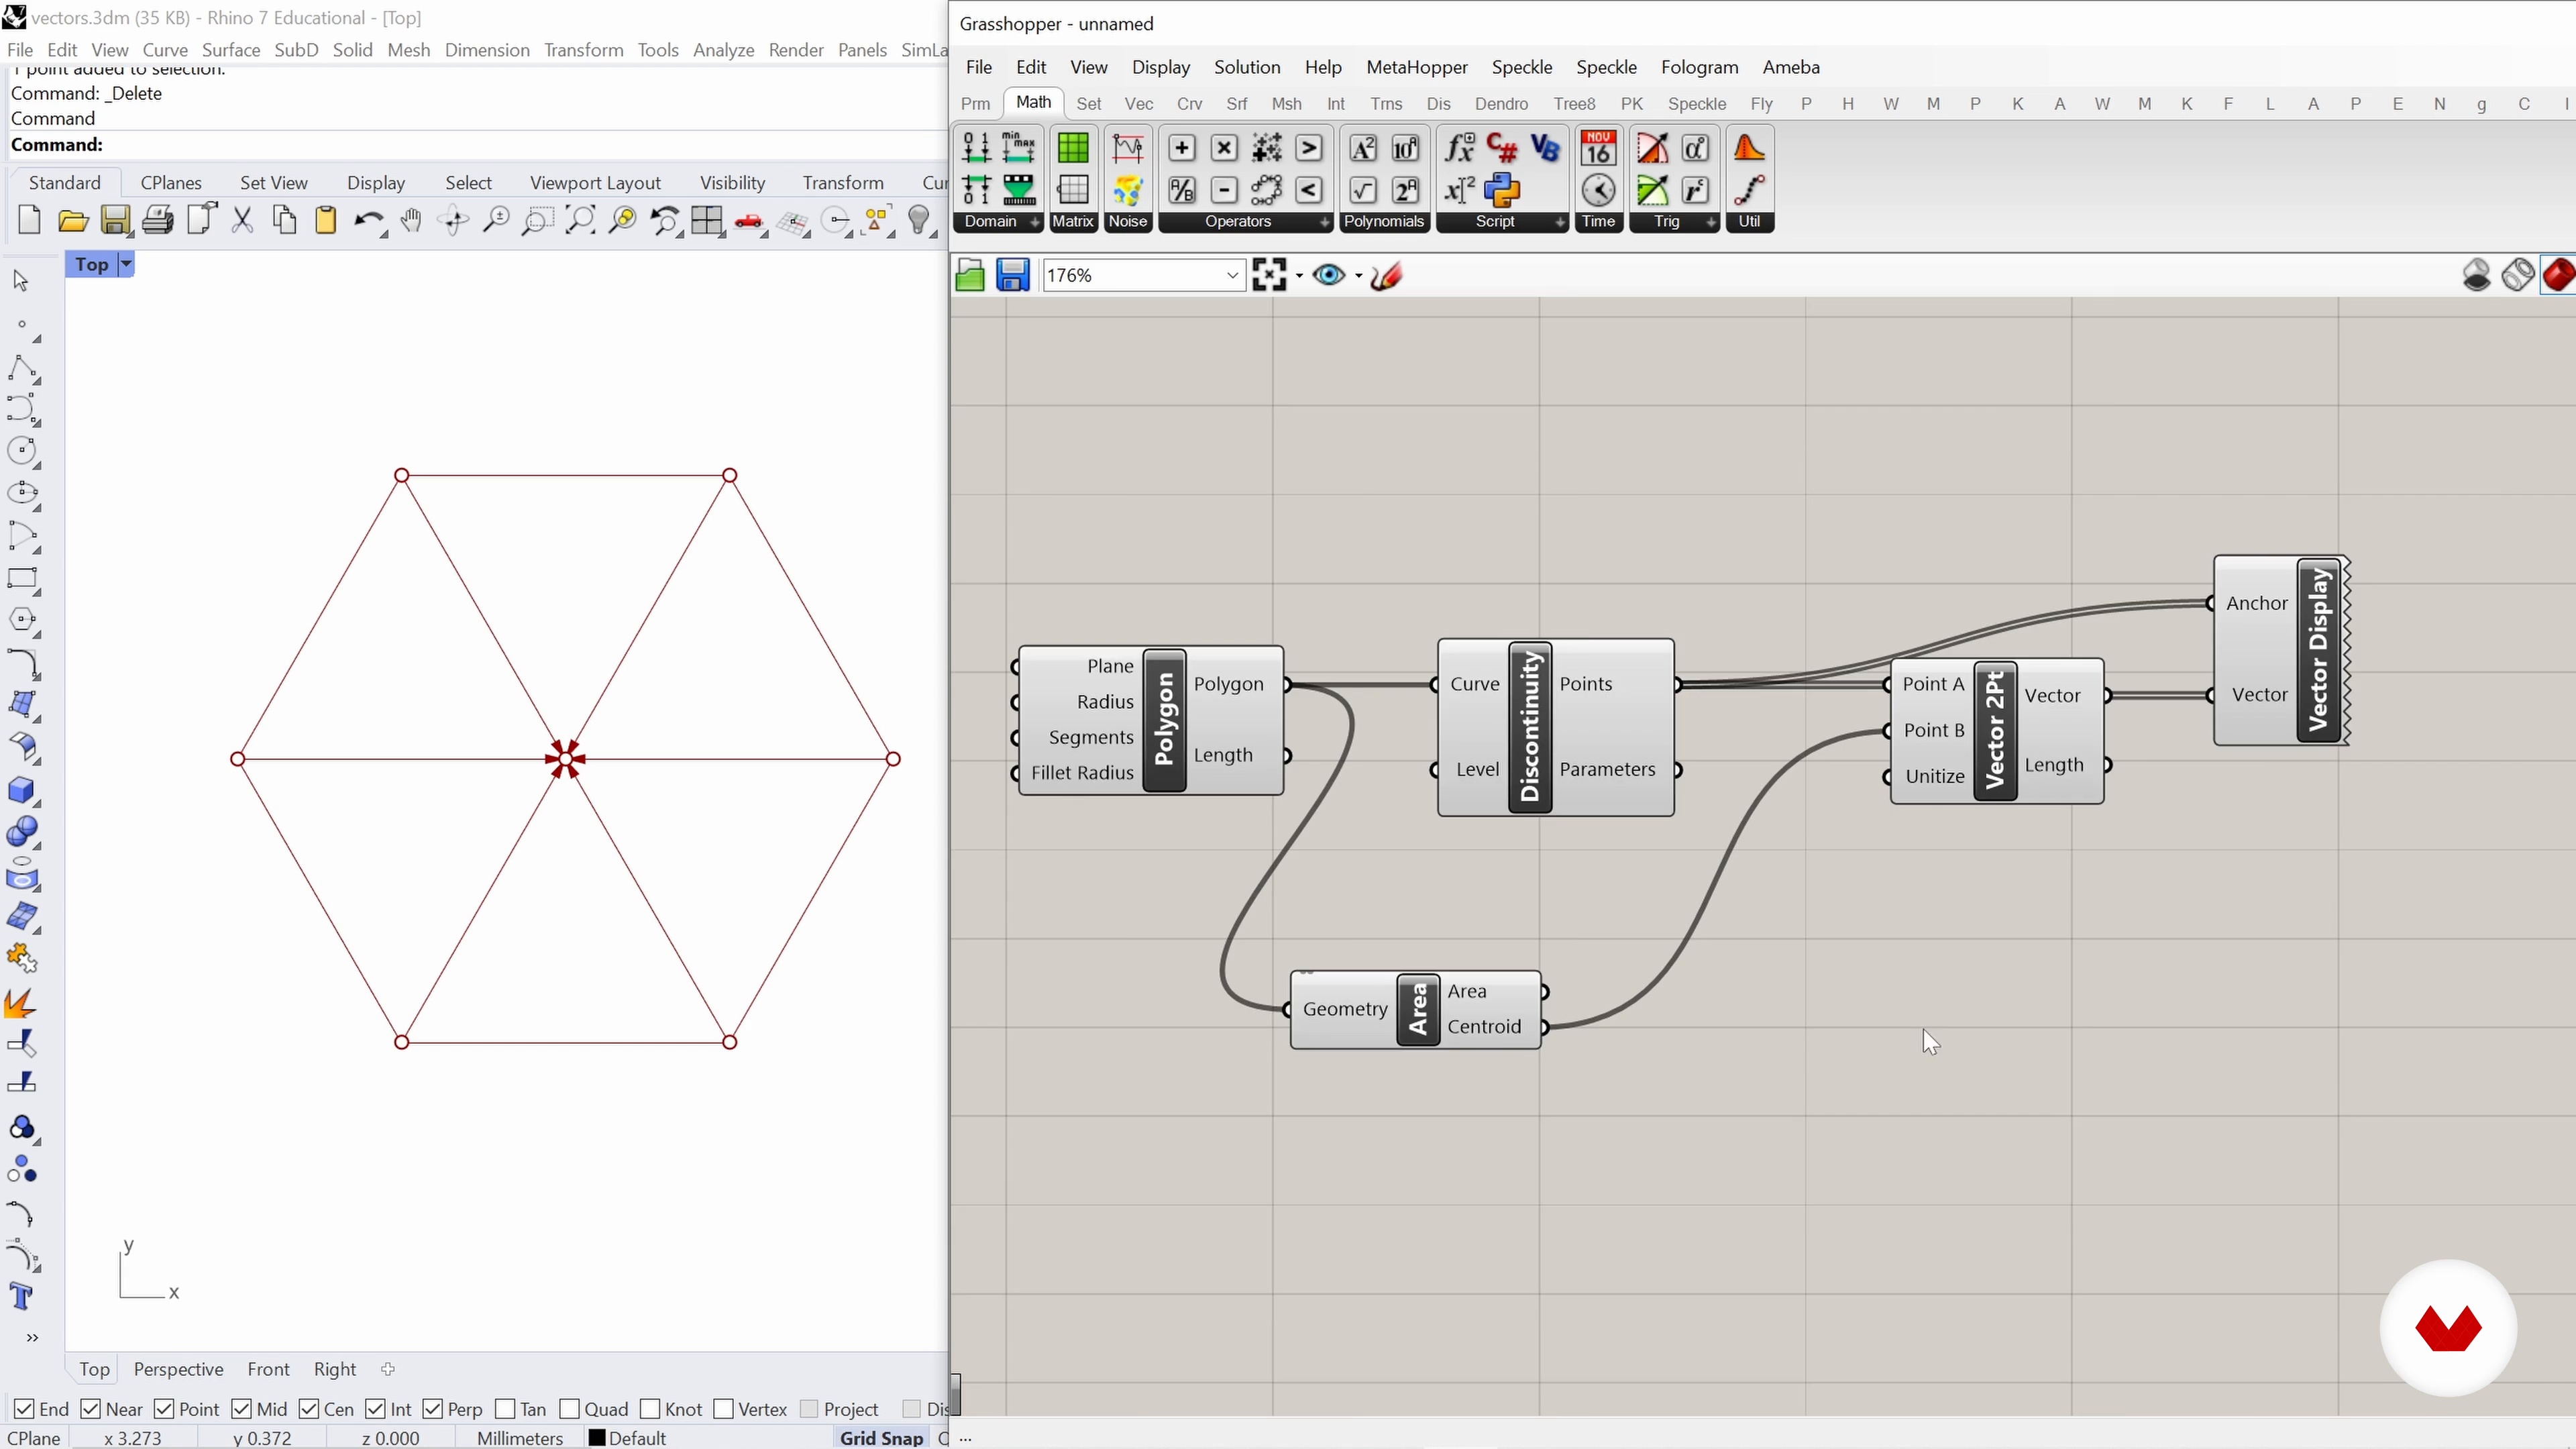Expand Rhino sidebar more tools chevron
Image resolution: width=2576 pixels, height=1449 pixels.
[32, 1338]
